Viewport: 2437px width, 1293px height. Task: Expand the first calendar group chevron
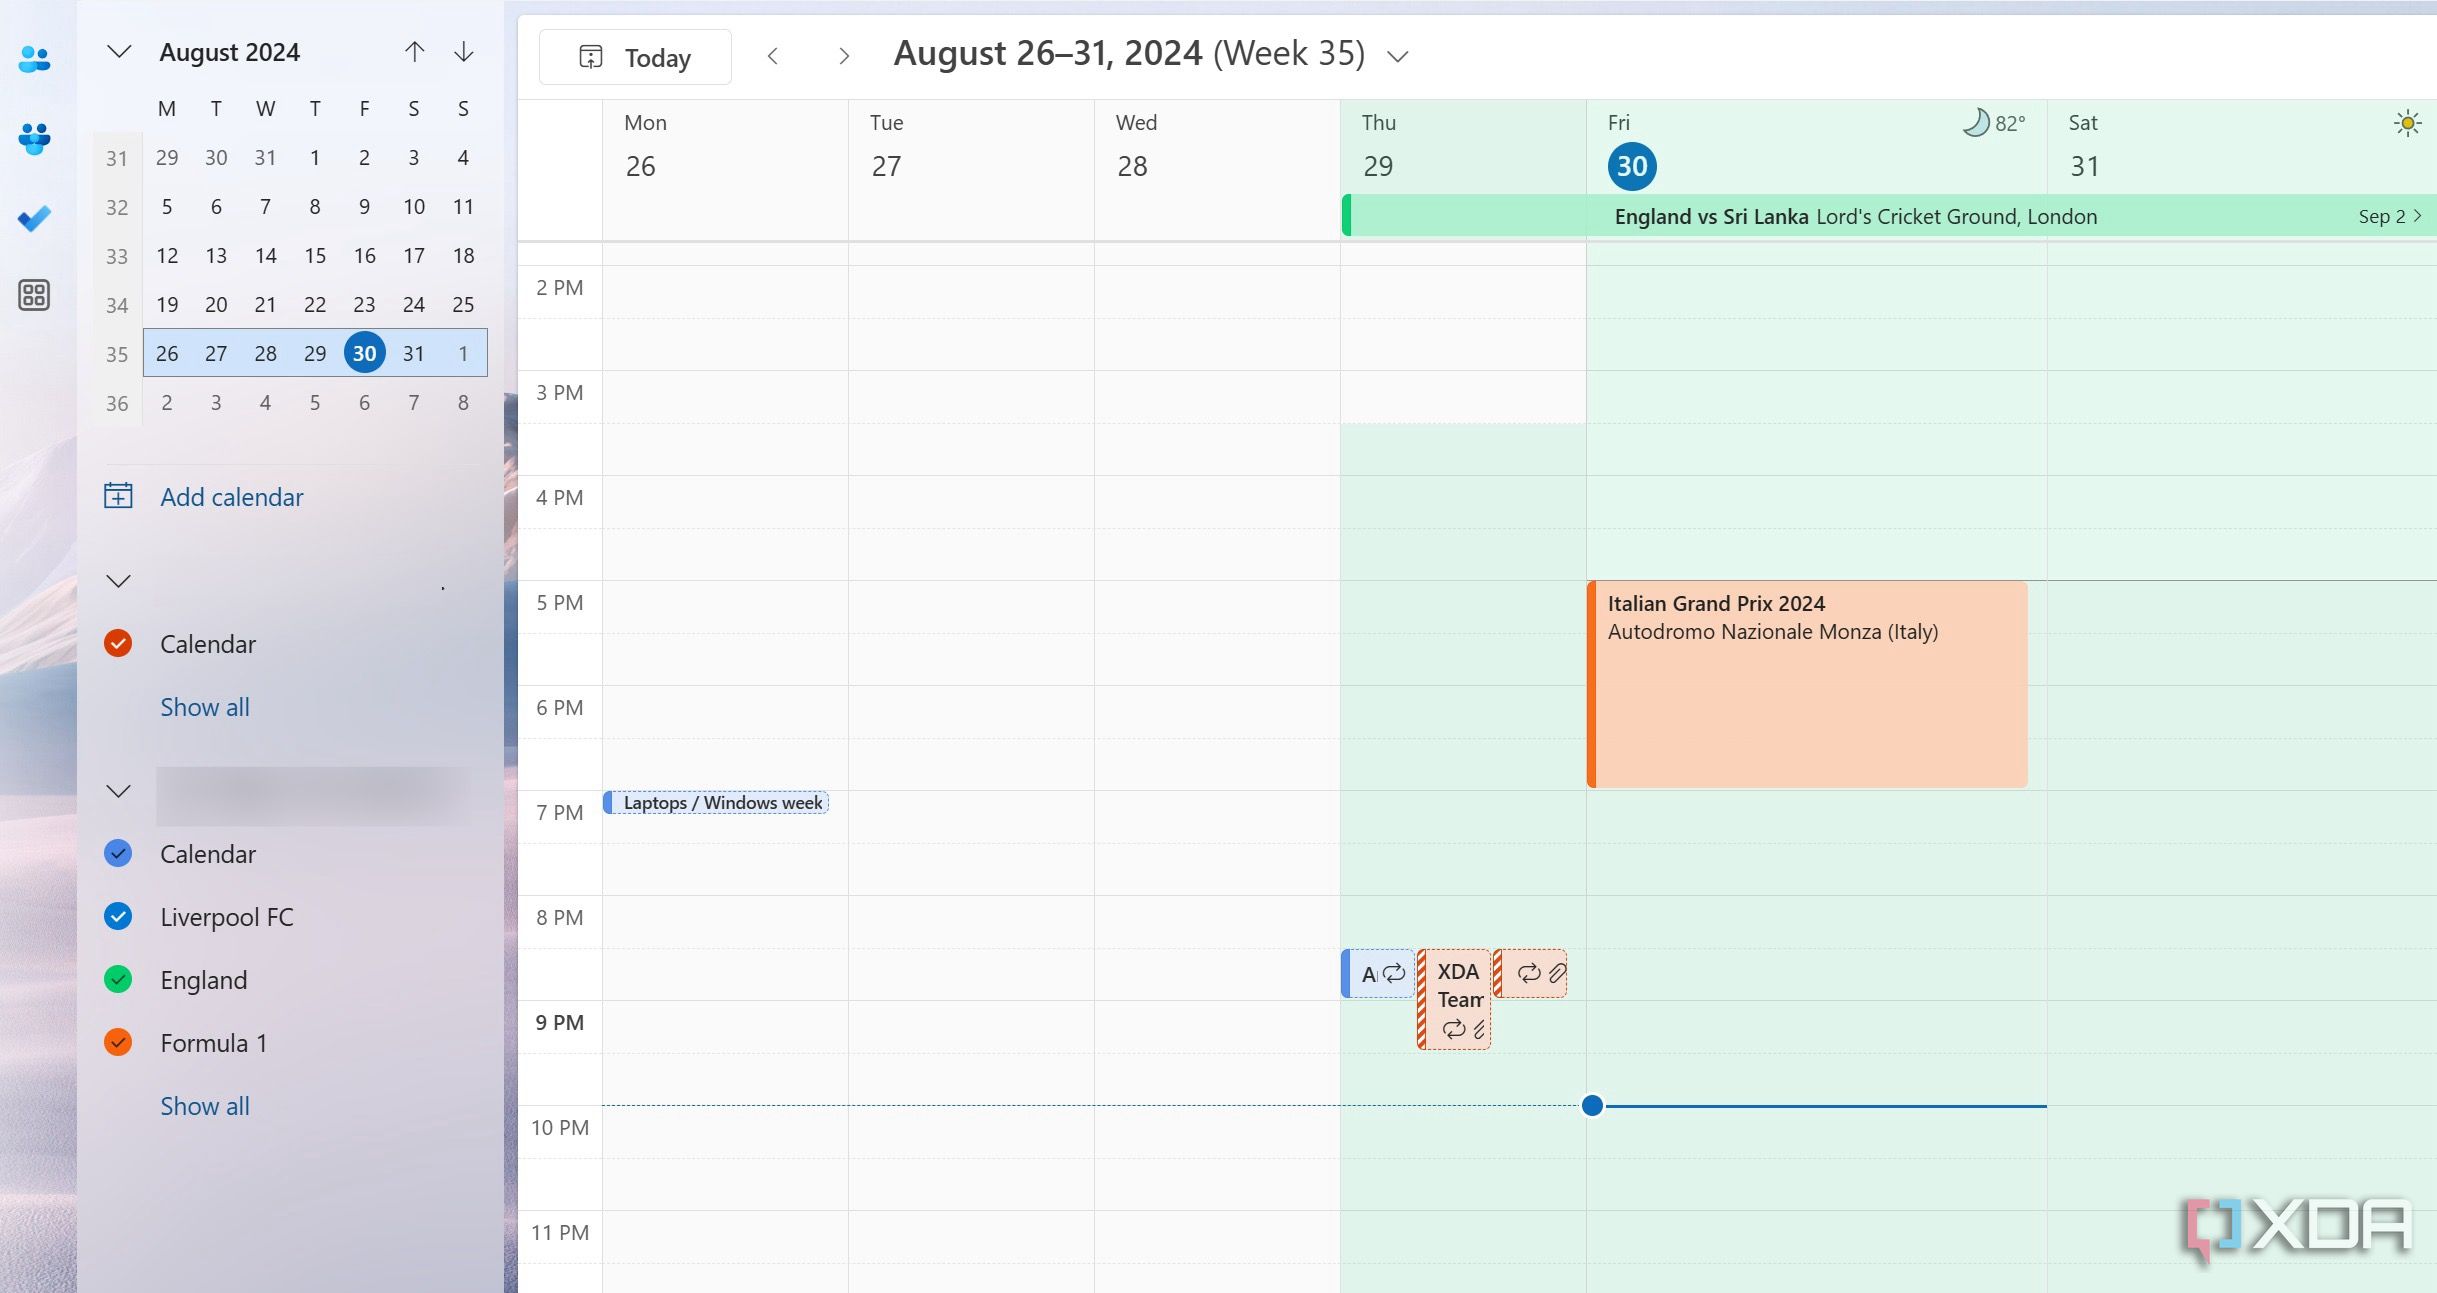pyautogui.click(x=121, y=580)
